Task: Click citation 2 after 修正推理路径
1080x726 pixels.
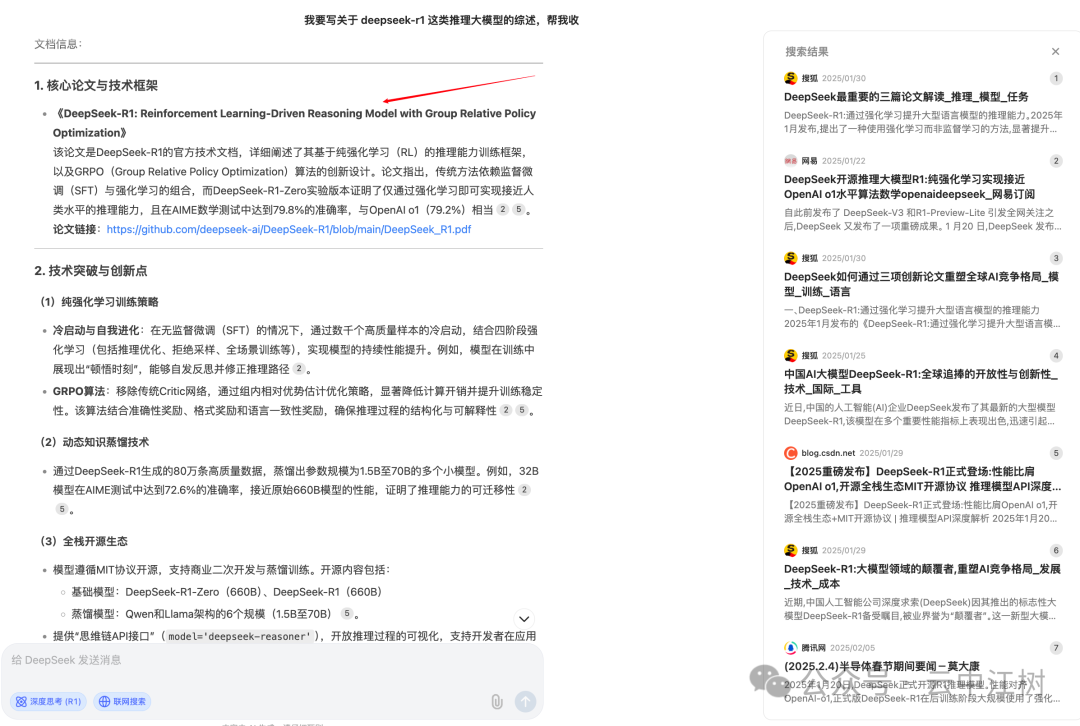Action: tap(298, 369)
